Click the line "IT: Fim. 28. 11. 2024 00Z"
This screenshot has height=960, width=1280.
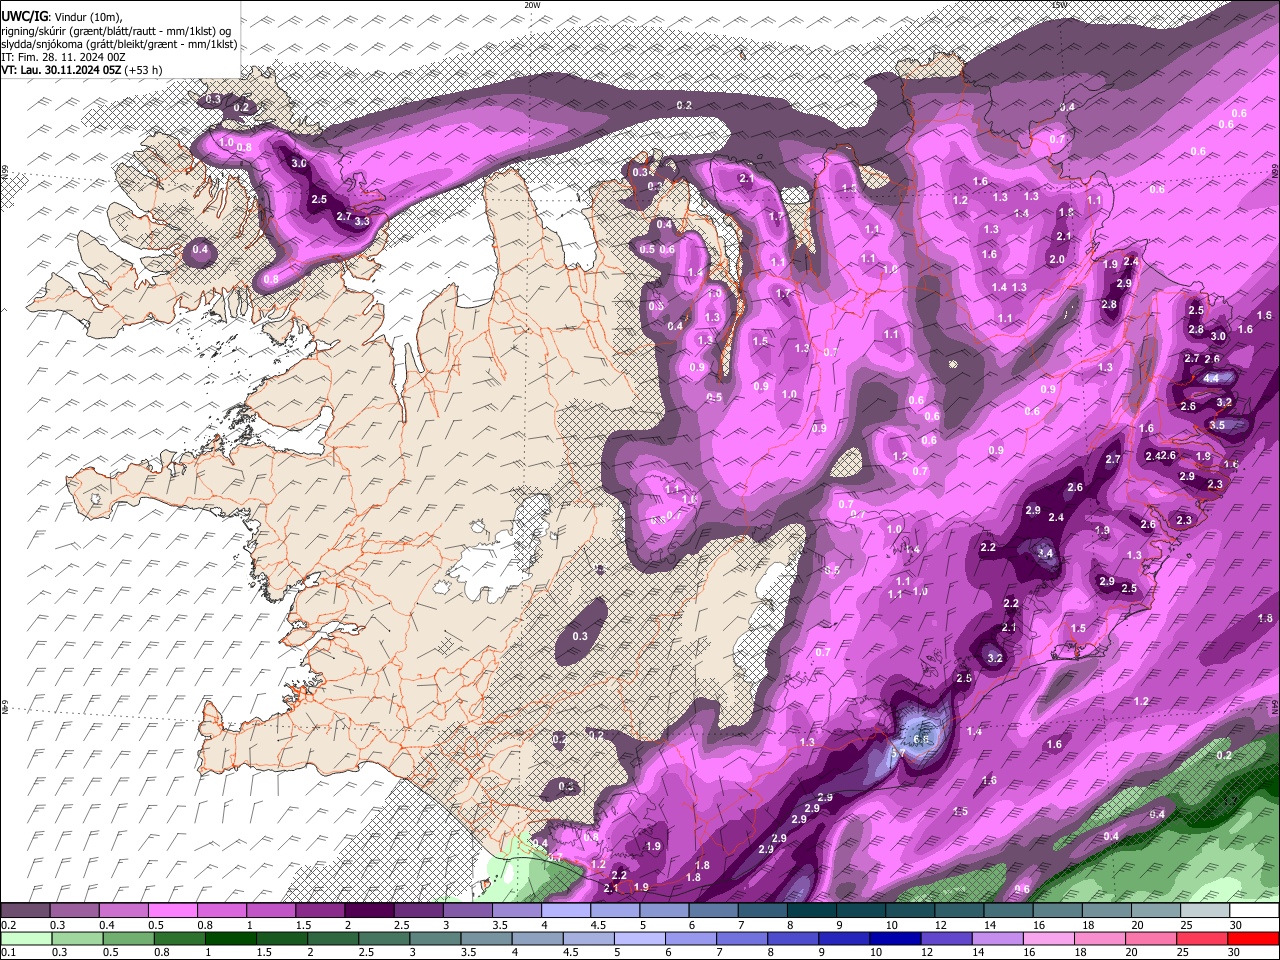(63, 57)
